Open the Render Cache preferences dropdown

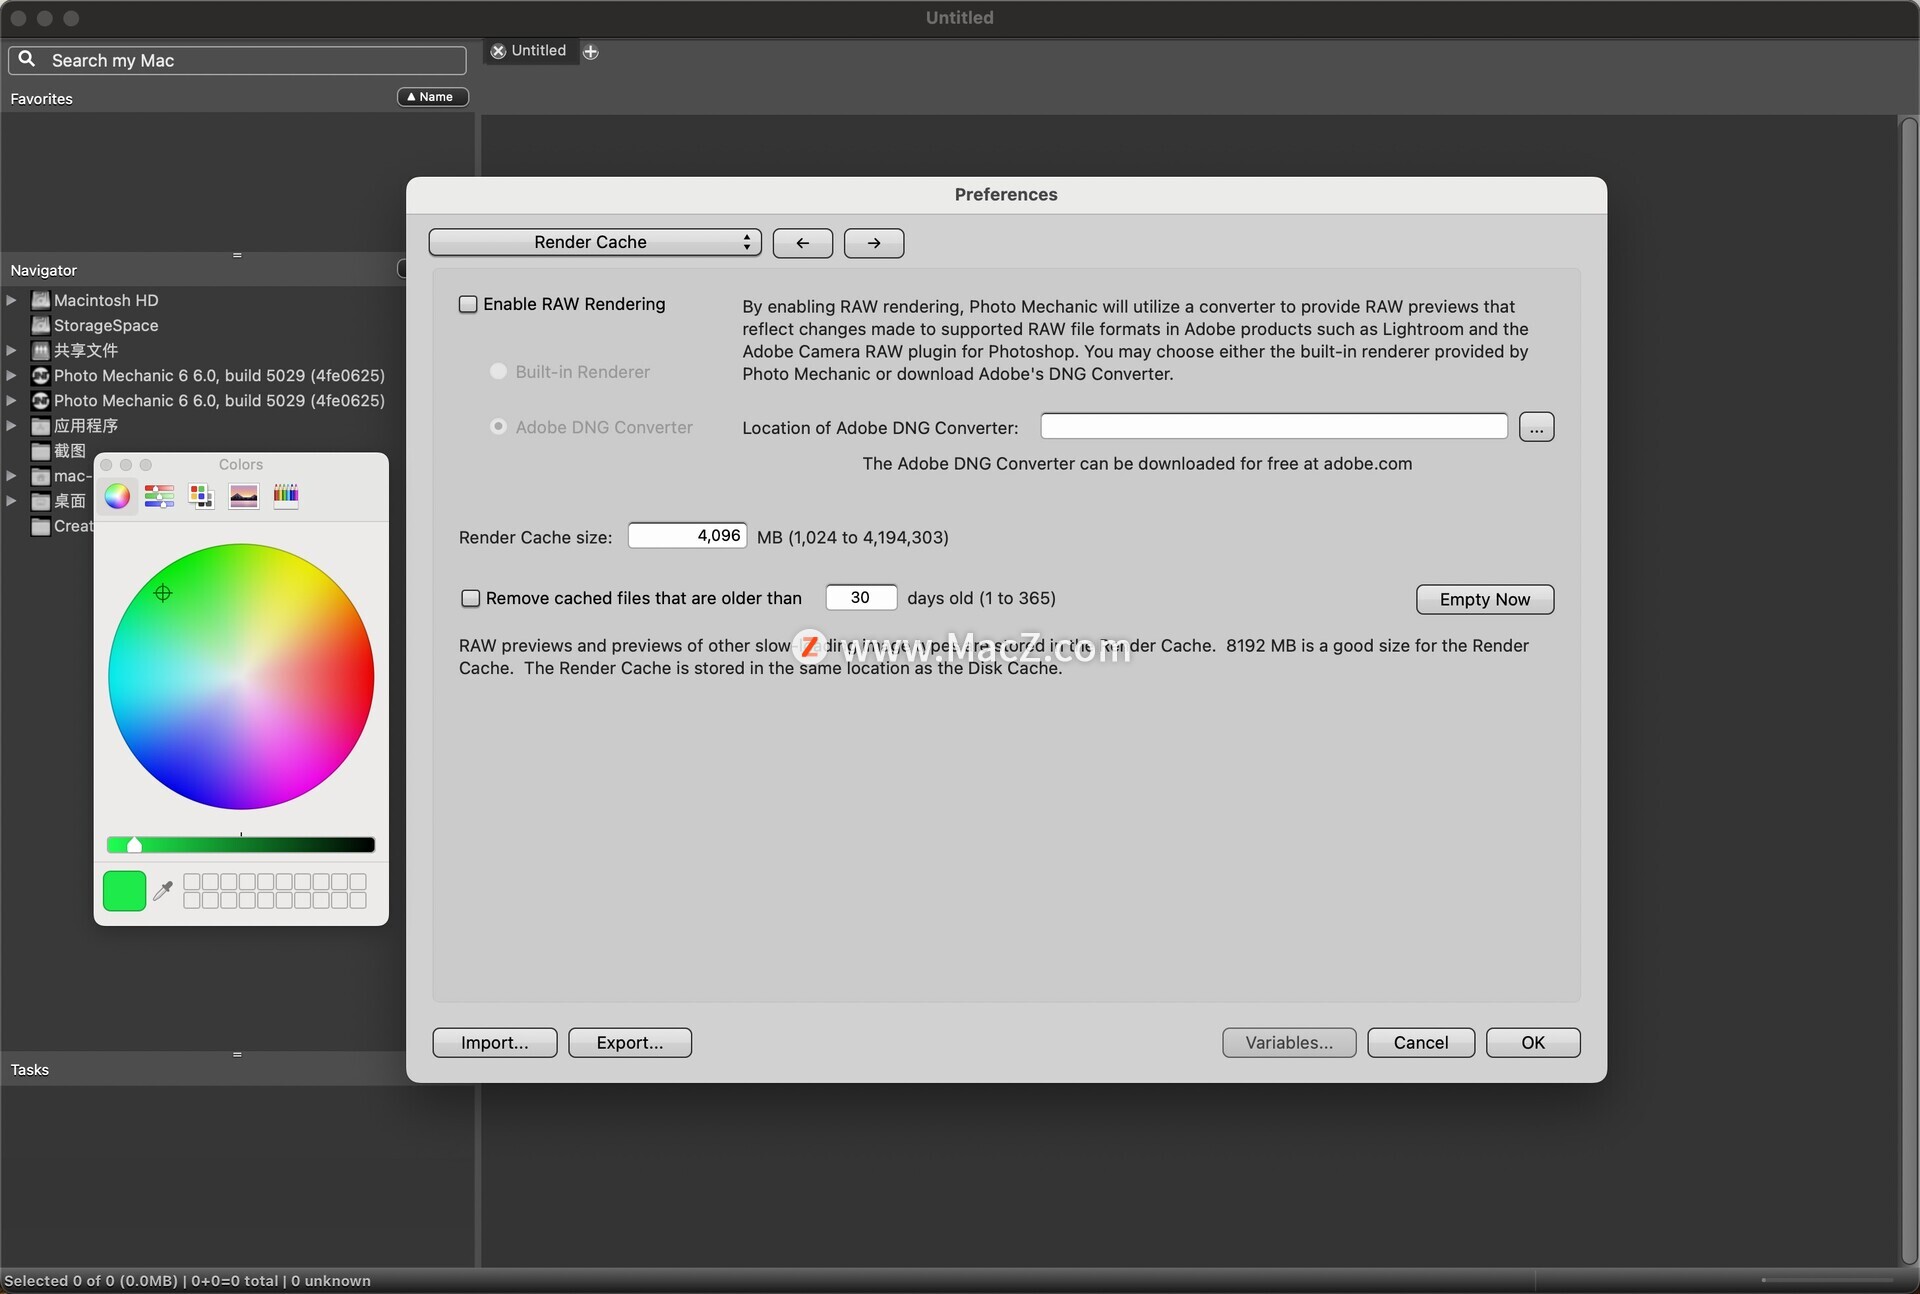[595, 243]
